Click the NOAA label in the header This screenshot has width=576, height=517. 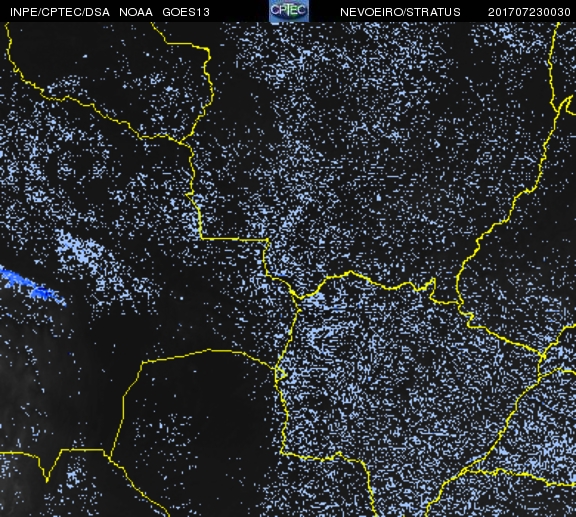pyautogui.click(x=136, y=12)
